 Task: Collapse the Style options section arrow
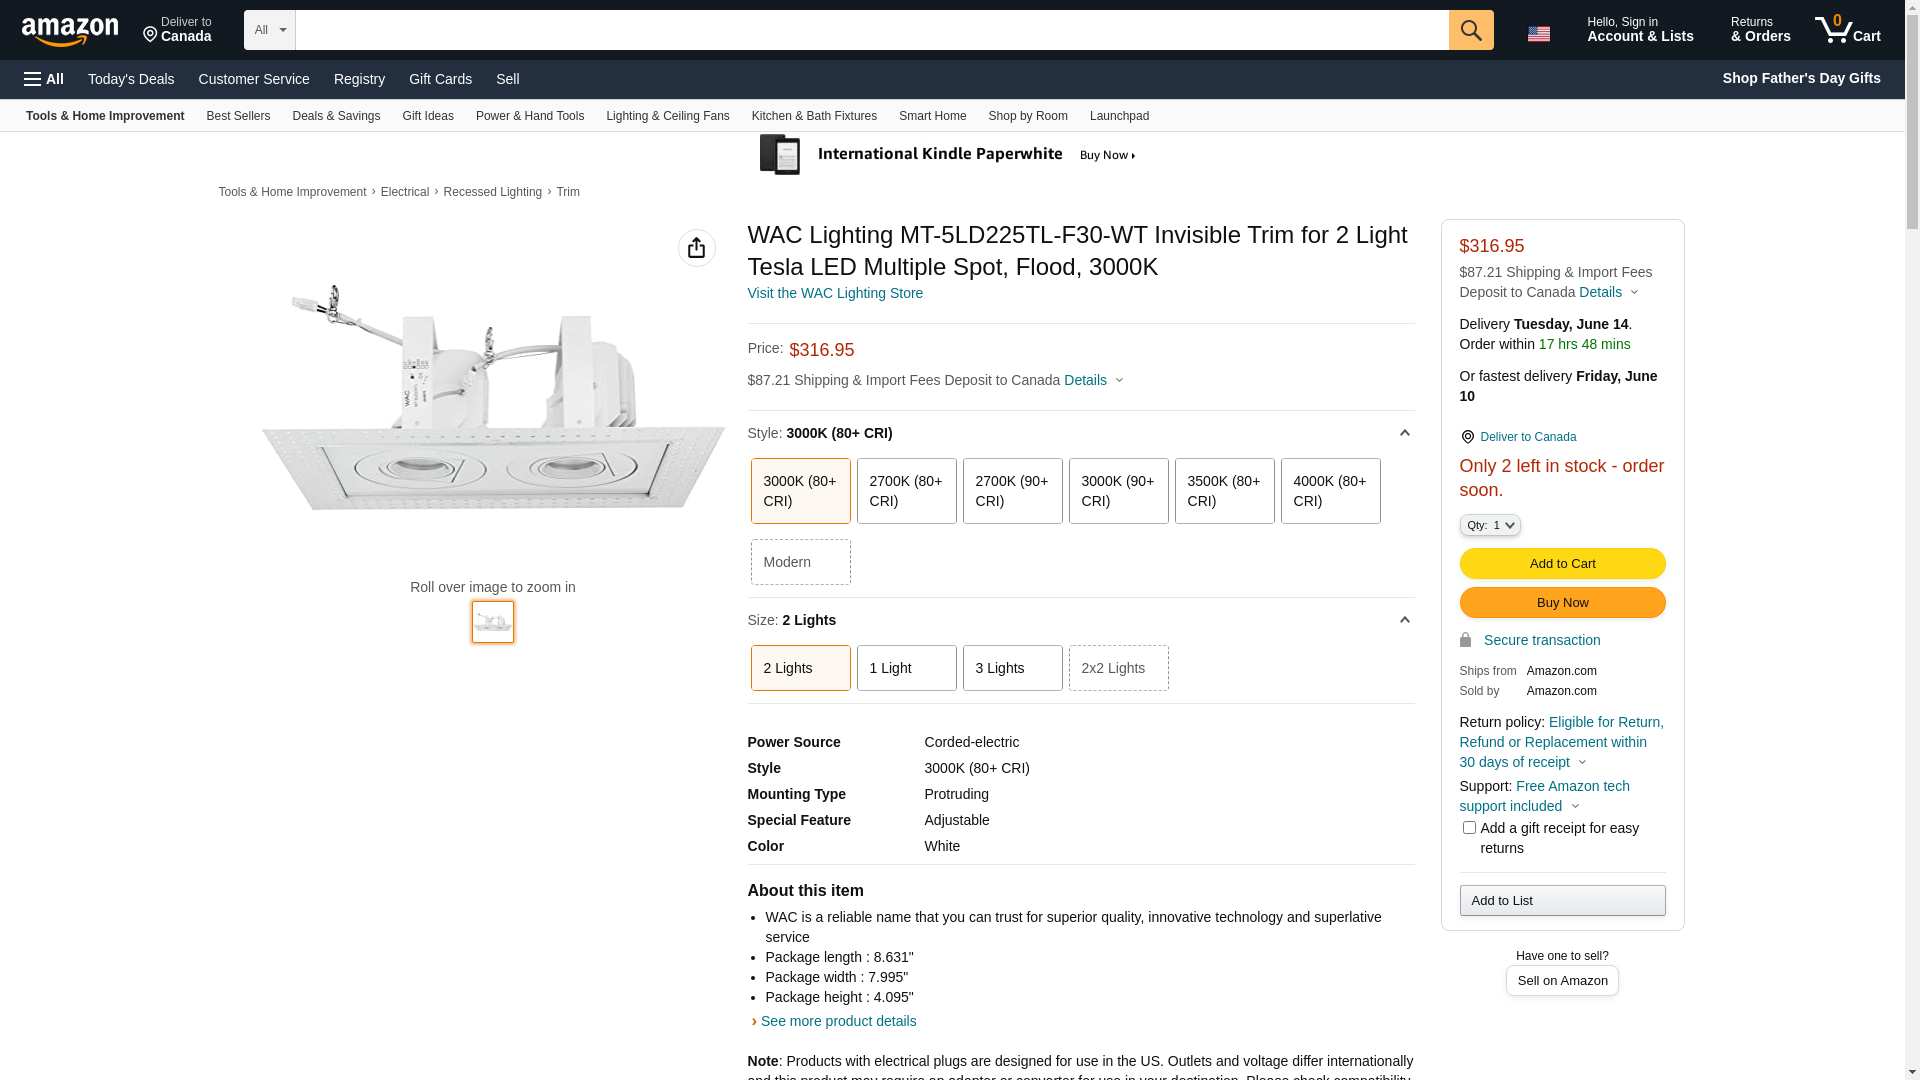point(1404,433)
